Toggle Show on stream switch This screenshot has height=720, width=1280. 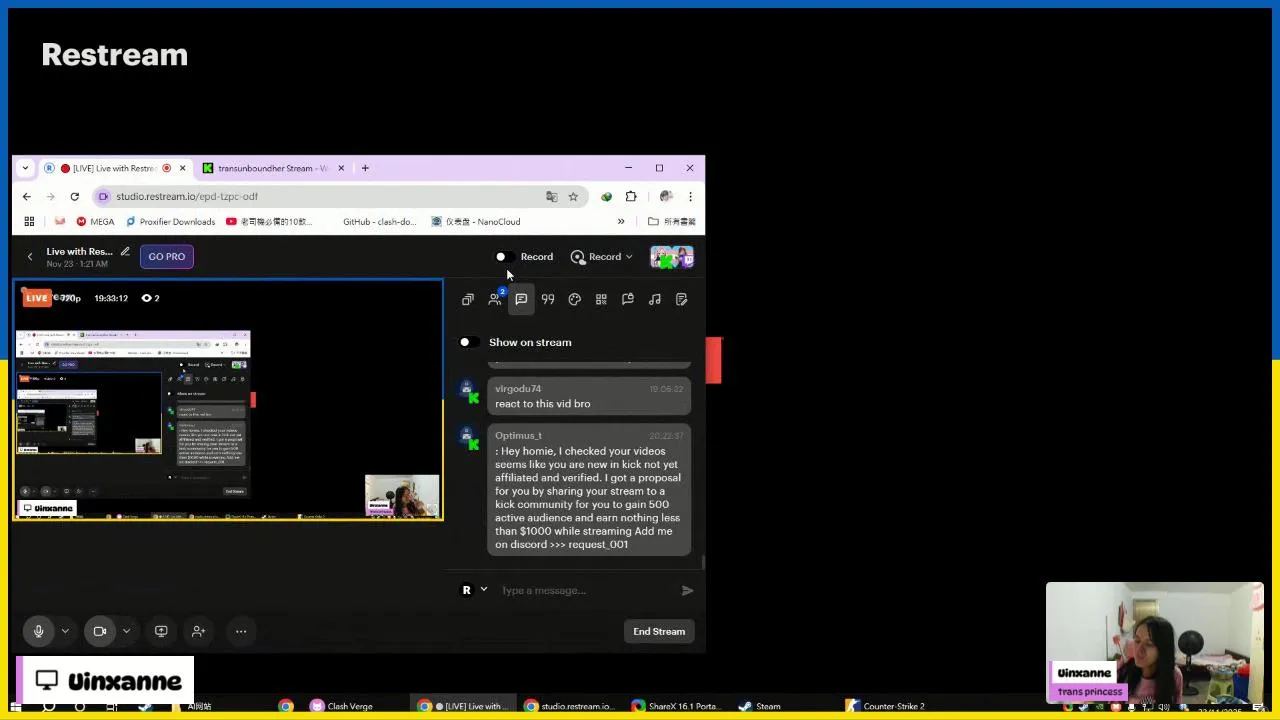pyautogui.click(x=468, y=342)
